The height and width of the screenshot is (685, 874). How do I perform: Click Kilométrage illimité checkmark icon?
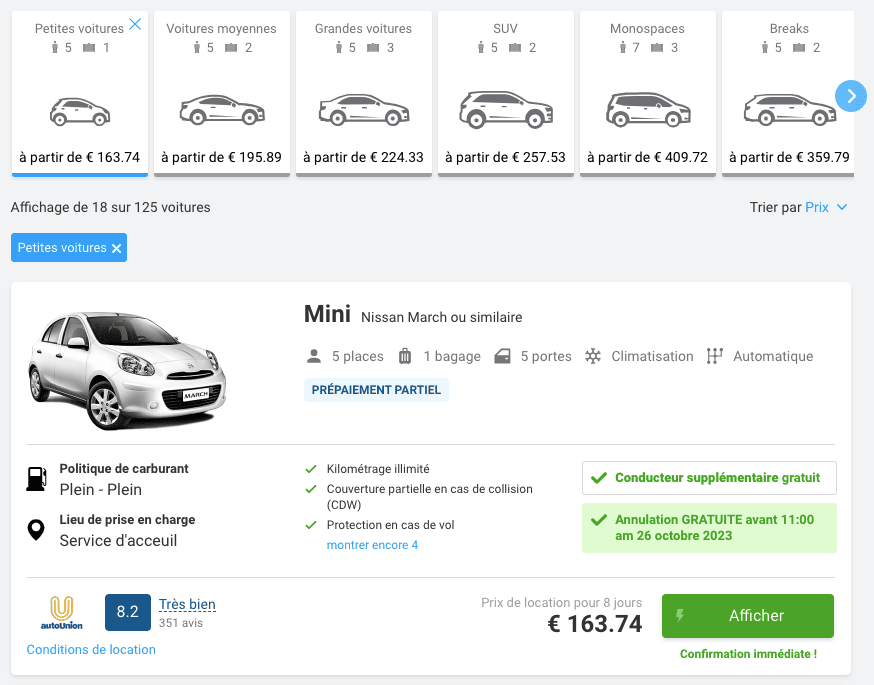point(311,469)
